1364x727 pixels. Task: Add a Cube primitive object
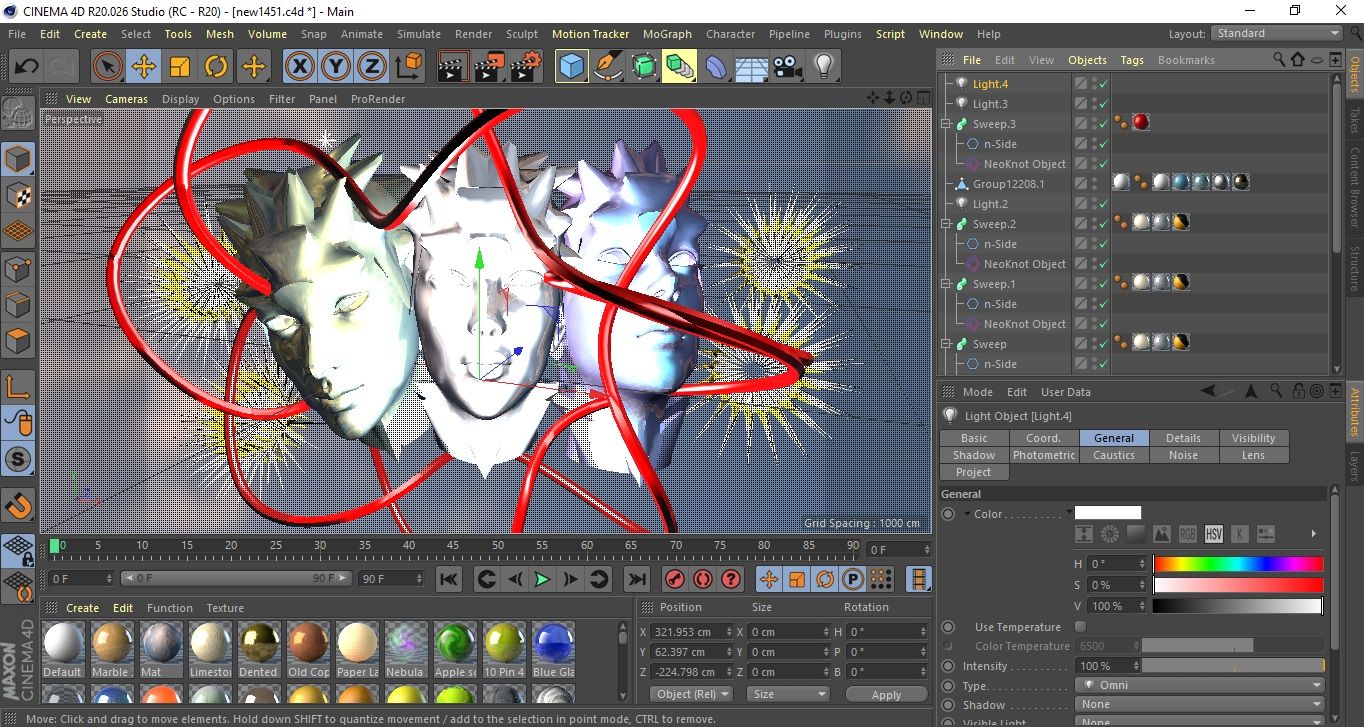coord(572,67)
